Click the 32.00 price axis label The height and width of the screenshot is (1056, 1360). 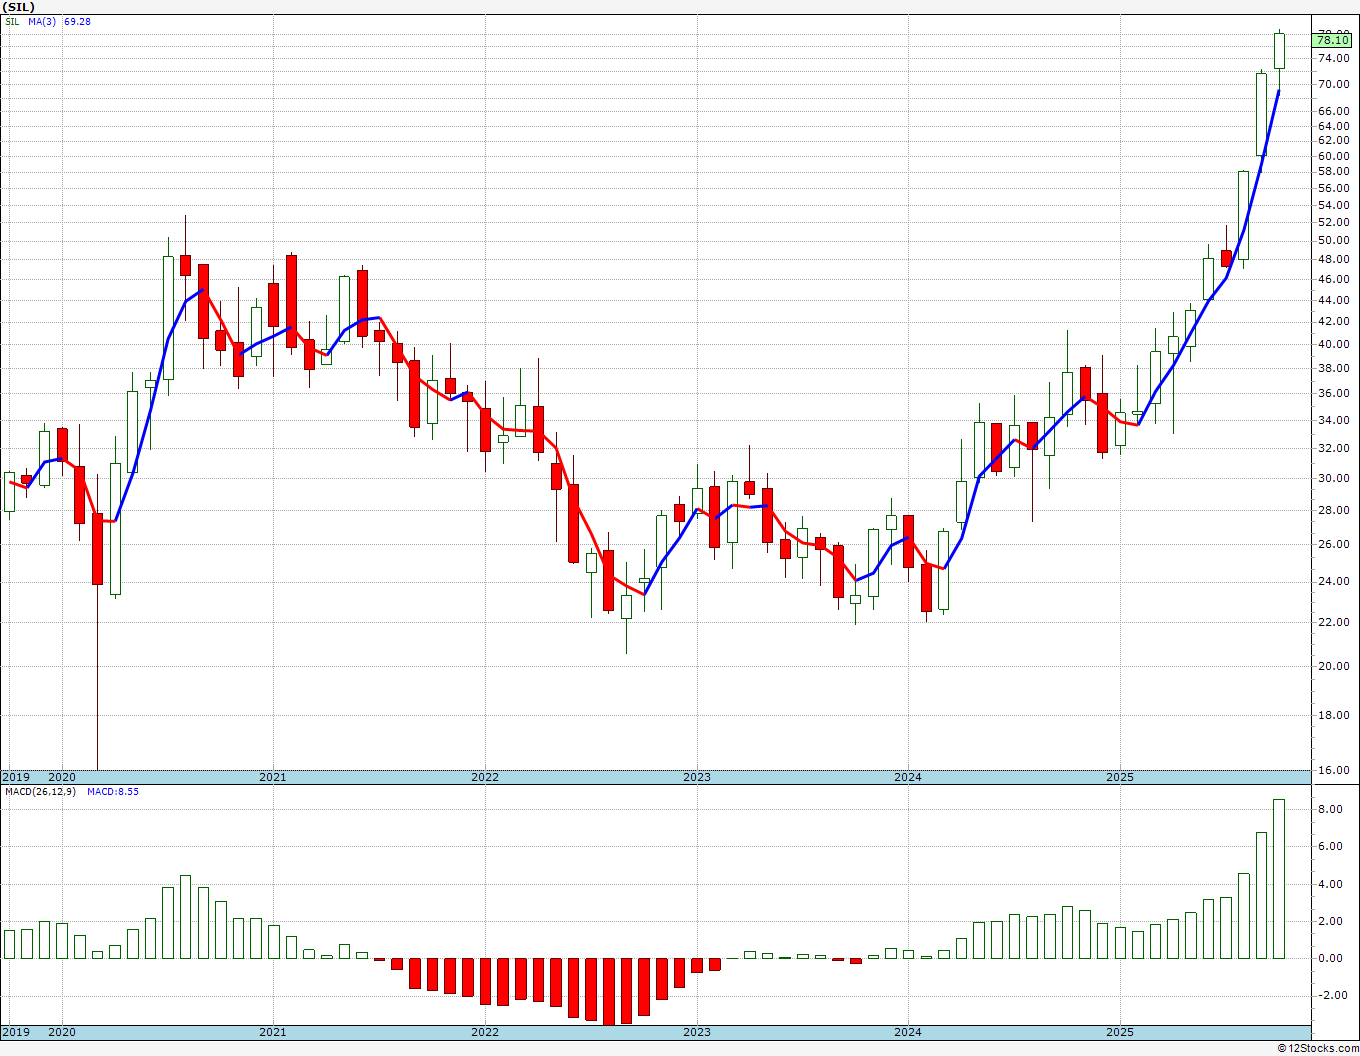pyautogui.click(x=1333, y=448)
